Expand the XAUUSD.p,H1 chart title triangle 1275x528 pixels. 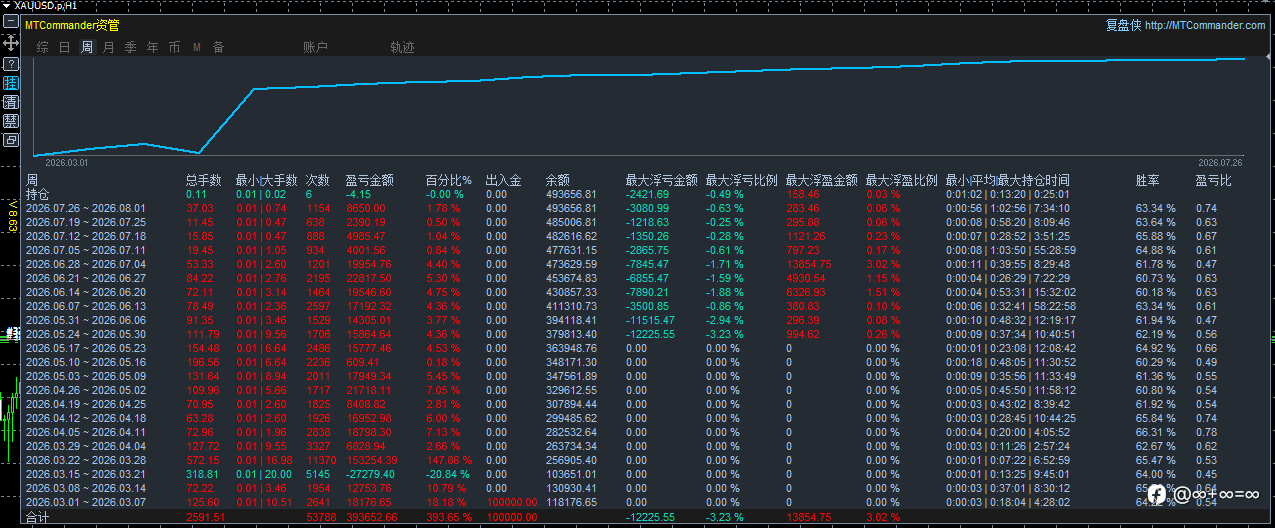tap(6, 5)
